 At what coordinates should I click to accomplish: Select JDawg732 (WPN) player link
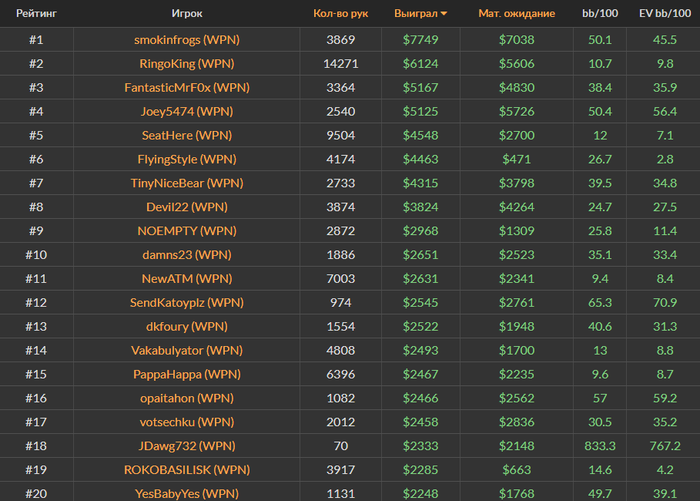[x=187, y=446]
